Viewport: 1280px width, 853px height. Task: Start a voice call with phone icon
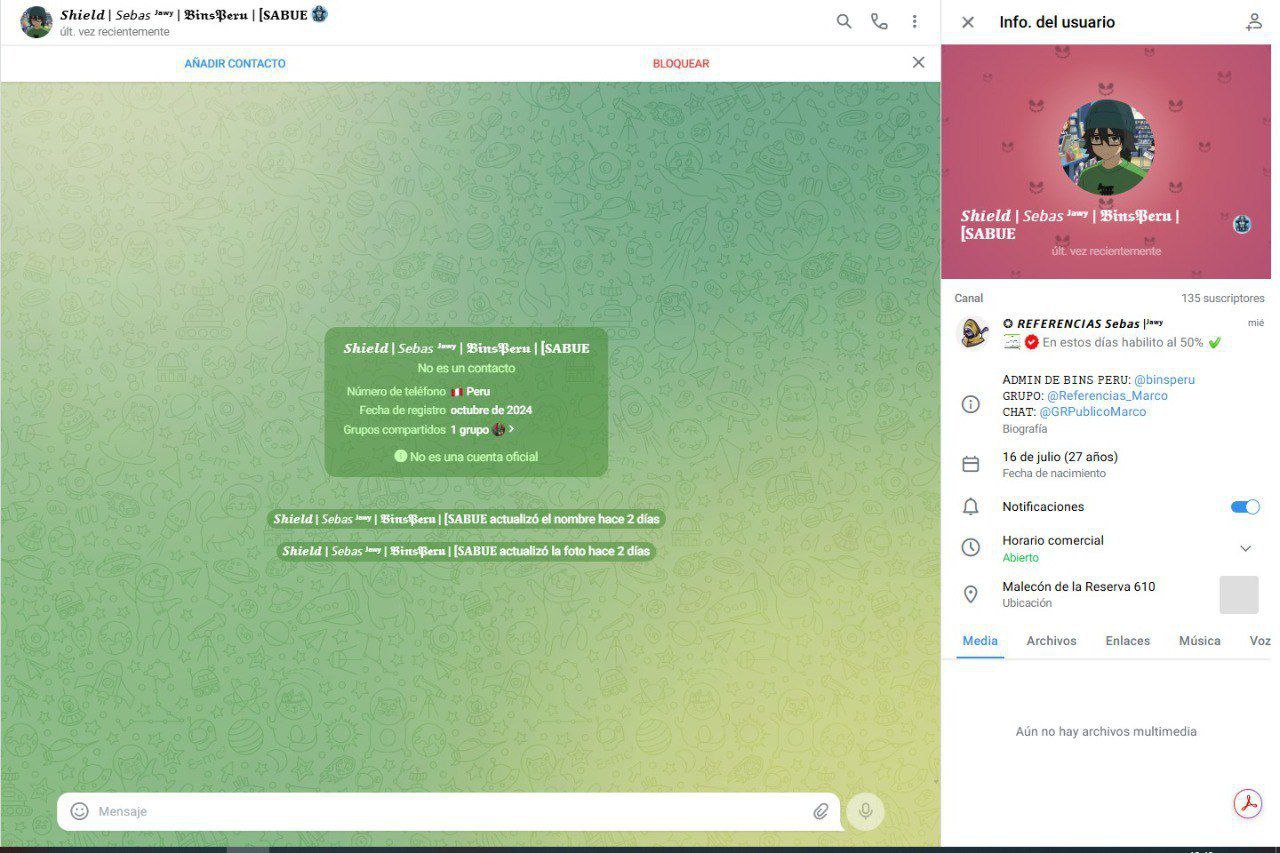coord(879,21)
